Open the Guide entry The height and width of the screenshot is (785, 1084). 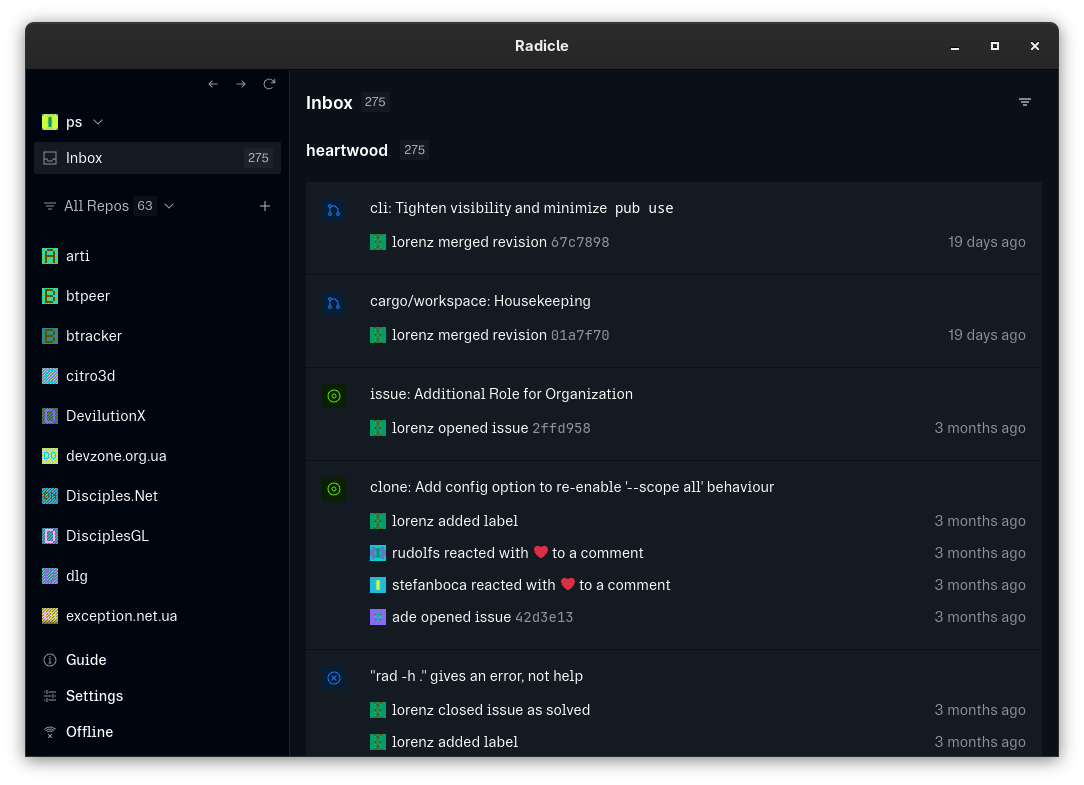[x=86, y=660]
